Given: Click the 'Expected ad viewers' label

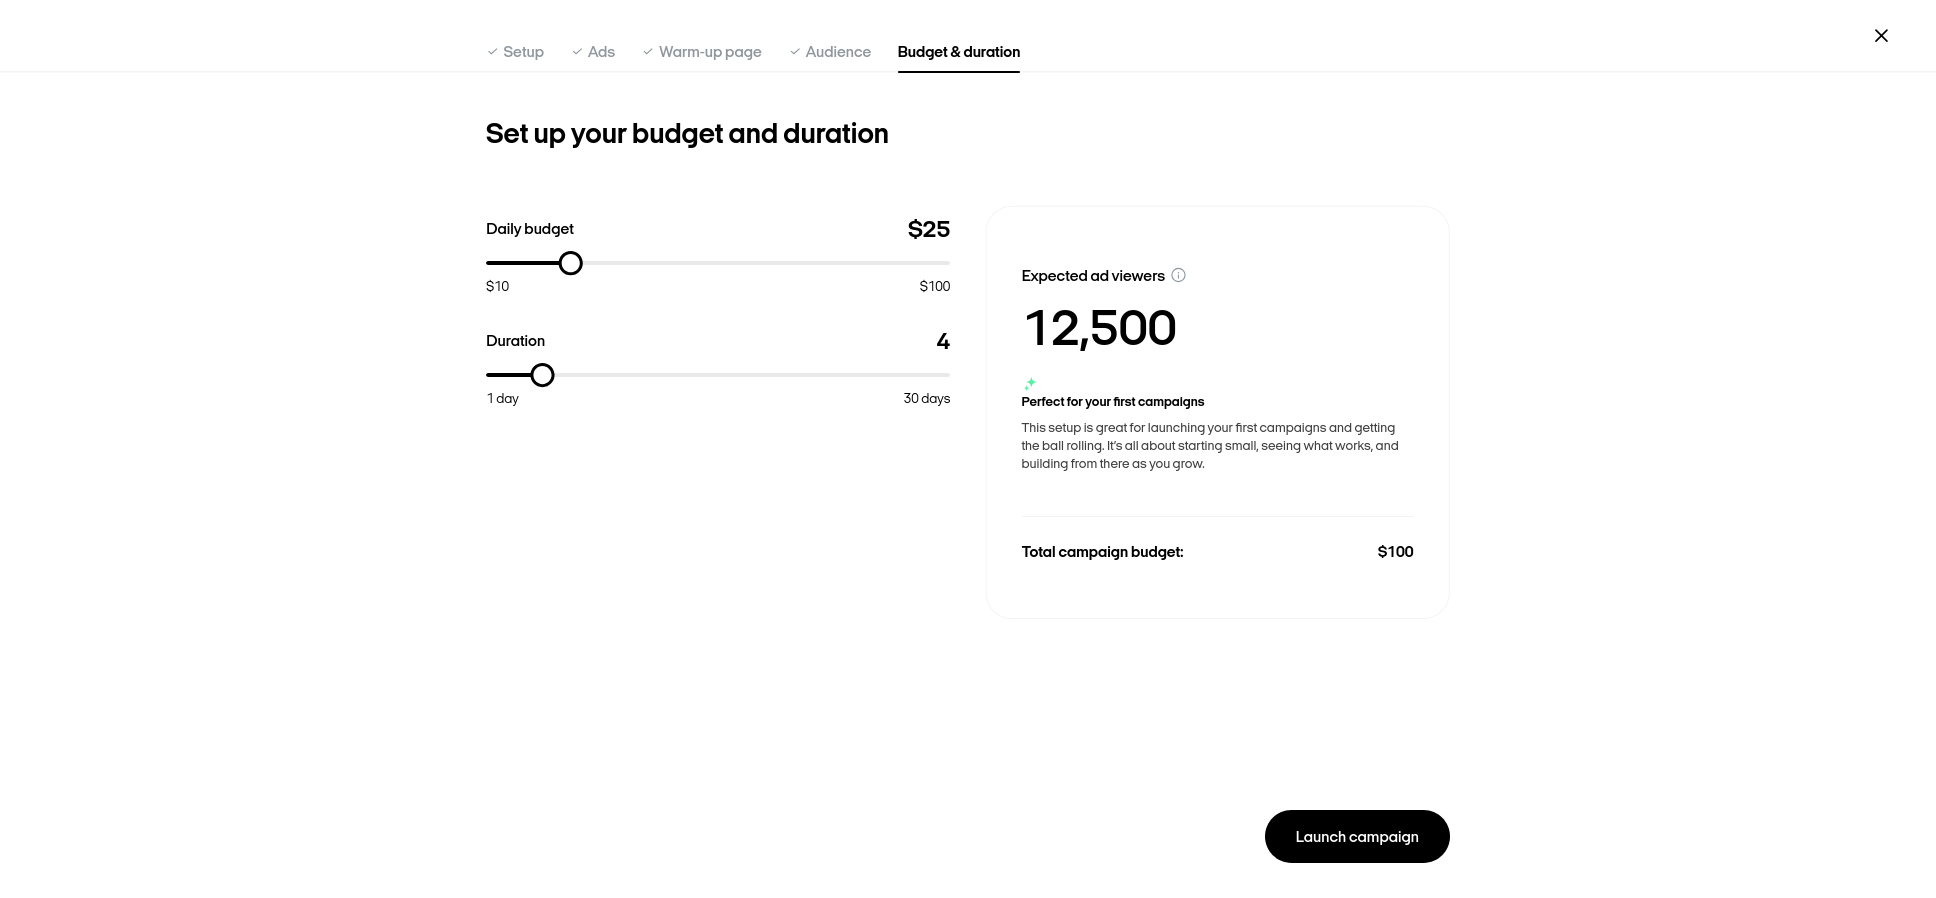Looking at the screenshot, I should (1093, 276).
